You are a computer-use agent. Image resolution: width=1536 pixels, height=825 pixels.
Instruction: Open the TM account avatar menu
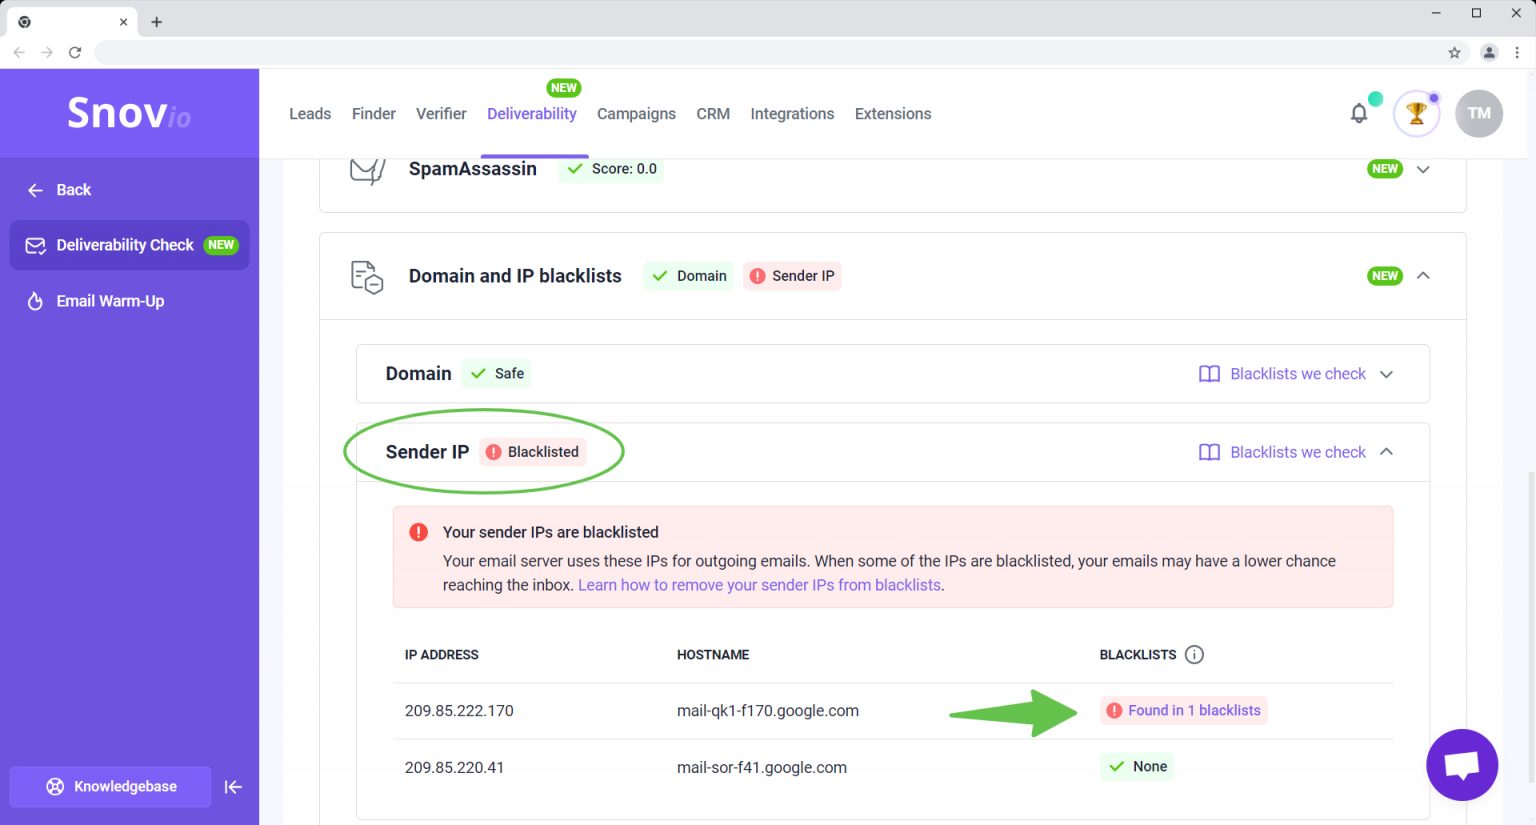[1479, 113]
